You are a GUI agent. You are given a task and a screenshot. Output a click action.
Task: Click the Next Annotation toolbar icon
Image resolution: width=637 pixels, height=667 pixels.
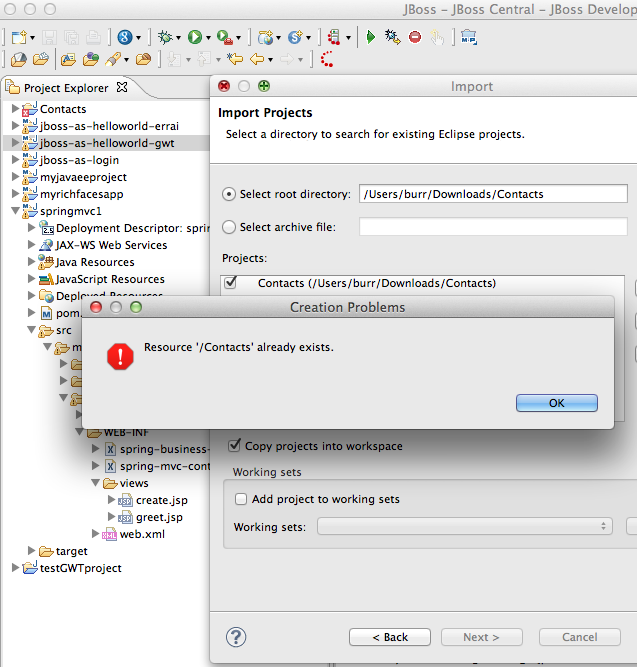(174, 60)
